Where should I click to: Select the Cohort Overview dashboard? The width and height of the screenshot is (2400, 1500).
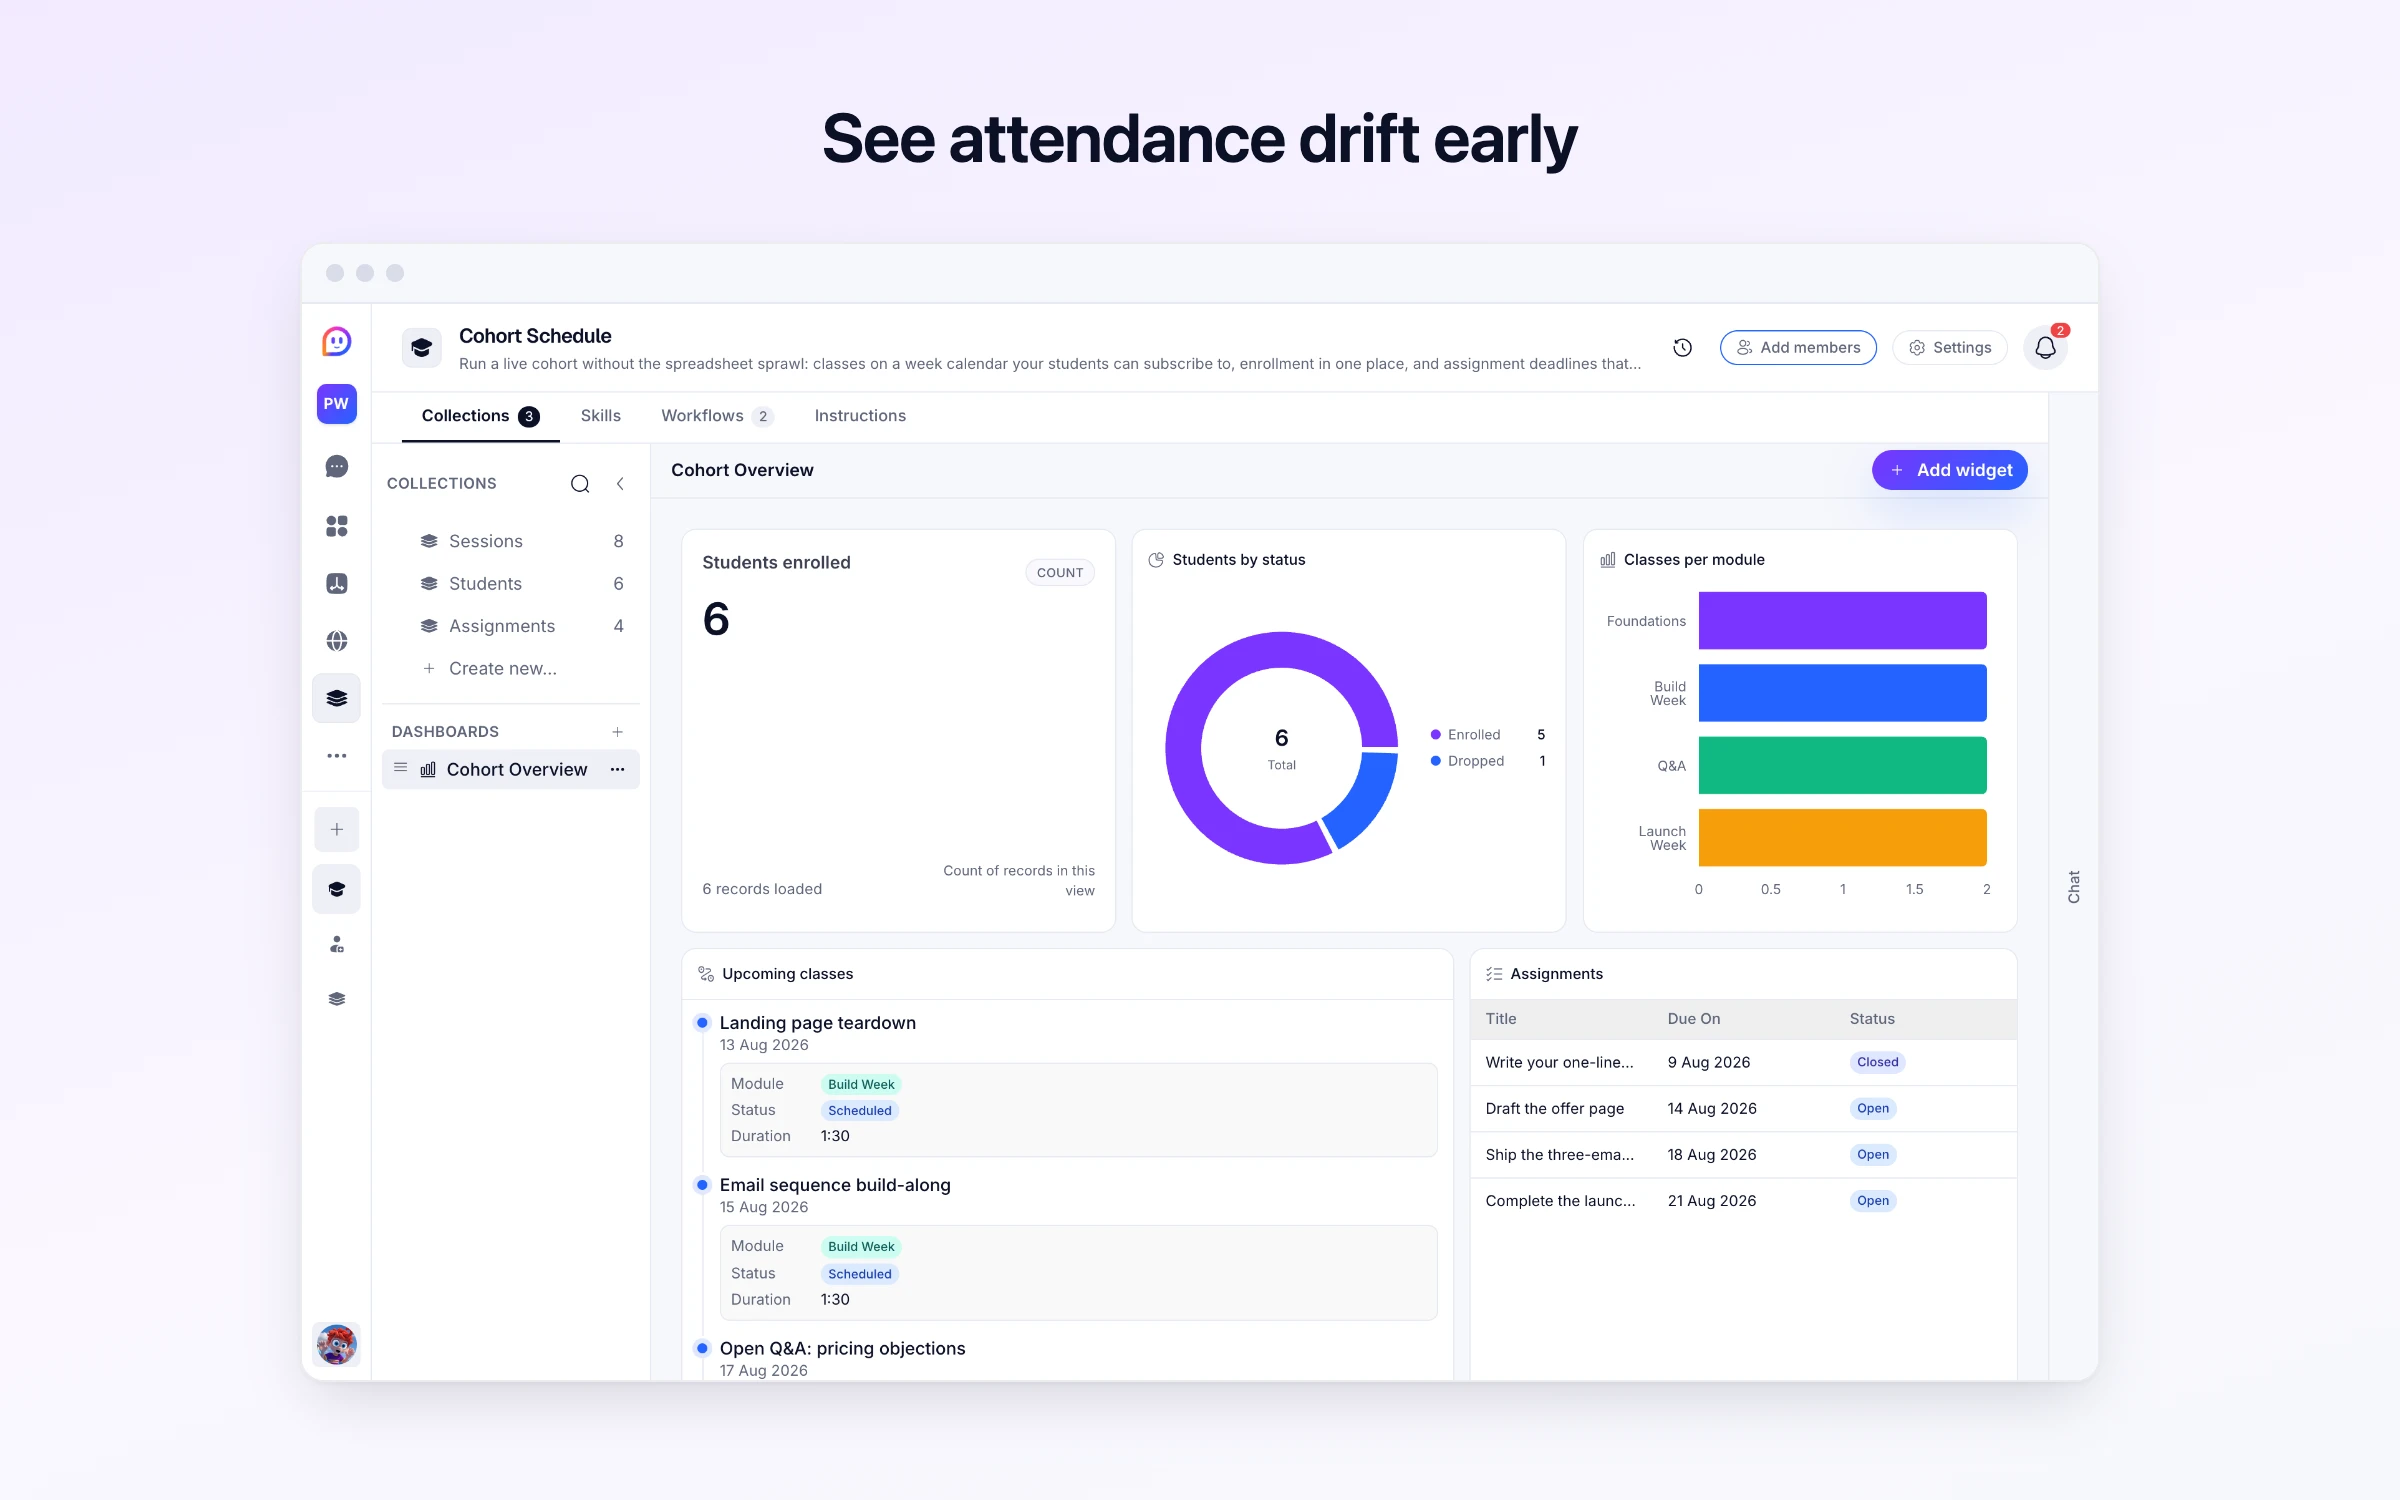pos(511,769)
